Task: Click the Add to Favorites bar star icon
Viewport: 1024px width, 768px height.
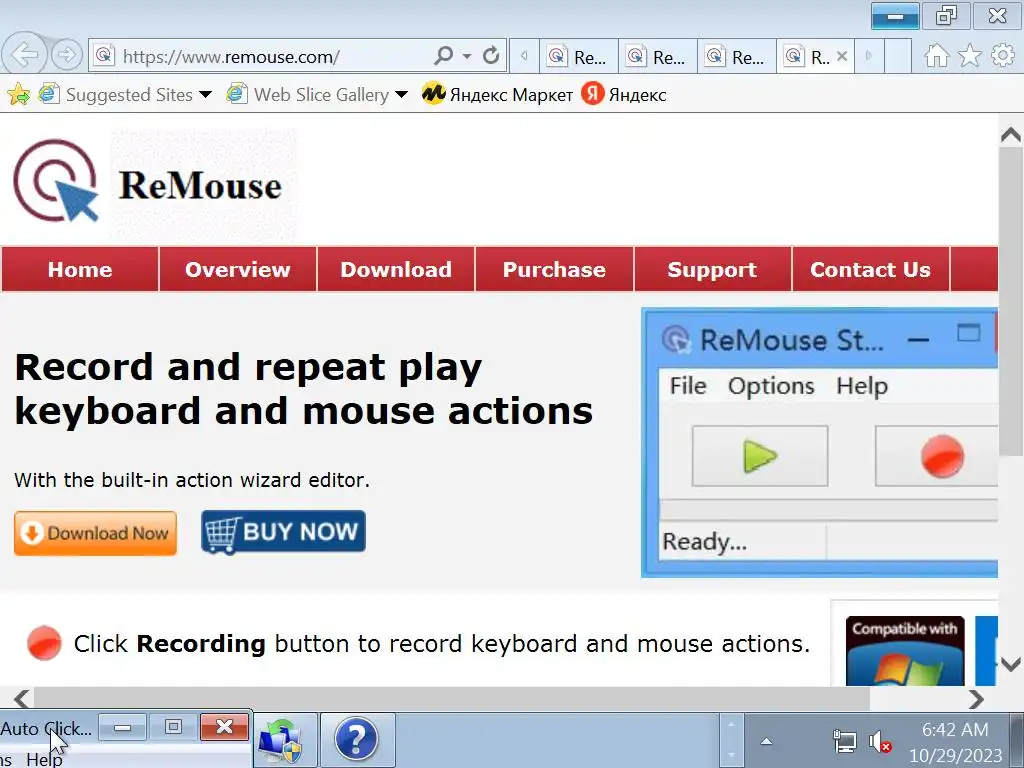Action: click(x=18, y=95)
